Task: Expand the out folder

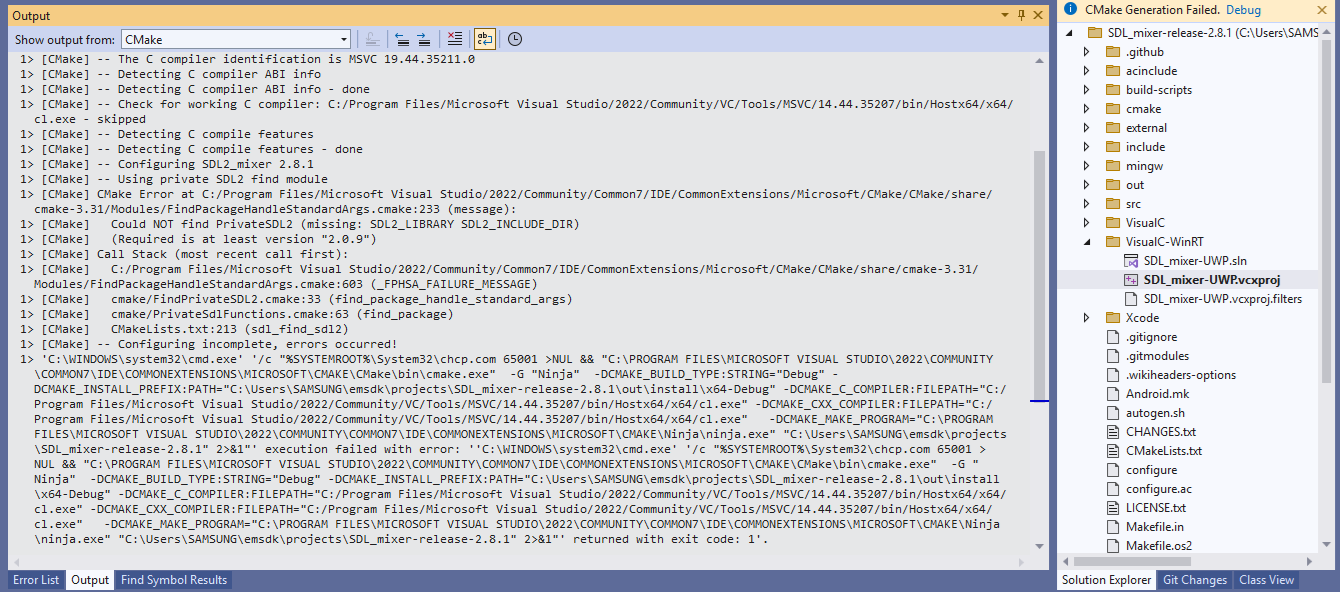Action: coord(1087,185)
